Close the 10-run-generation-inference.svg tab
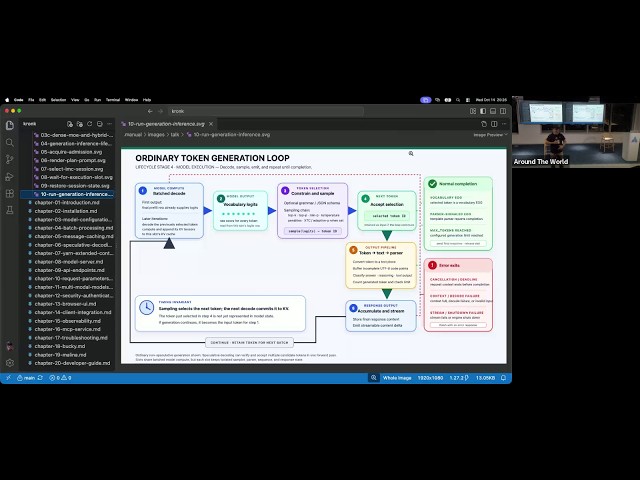 coord(211,124)
